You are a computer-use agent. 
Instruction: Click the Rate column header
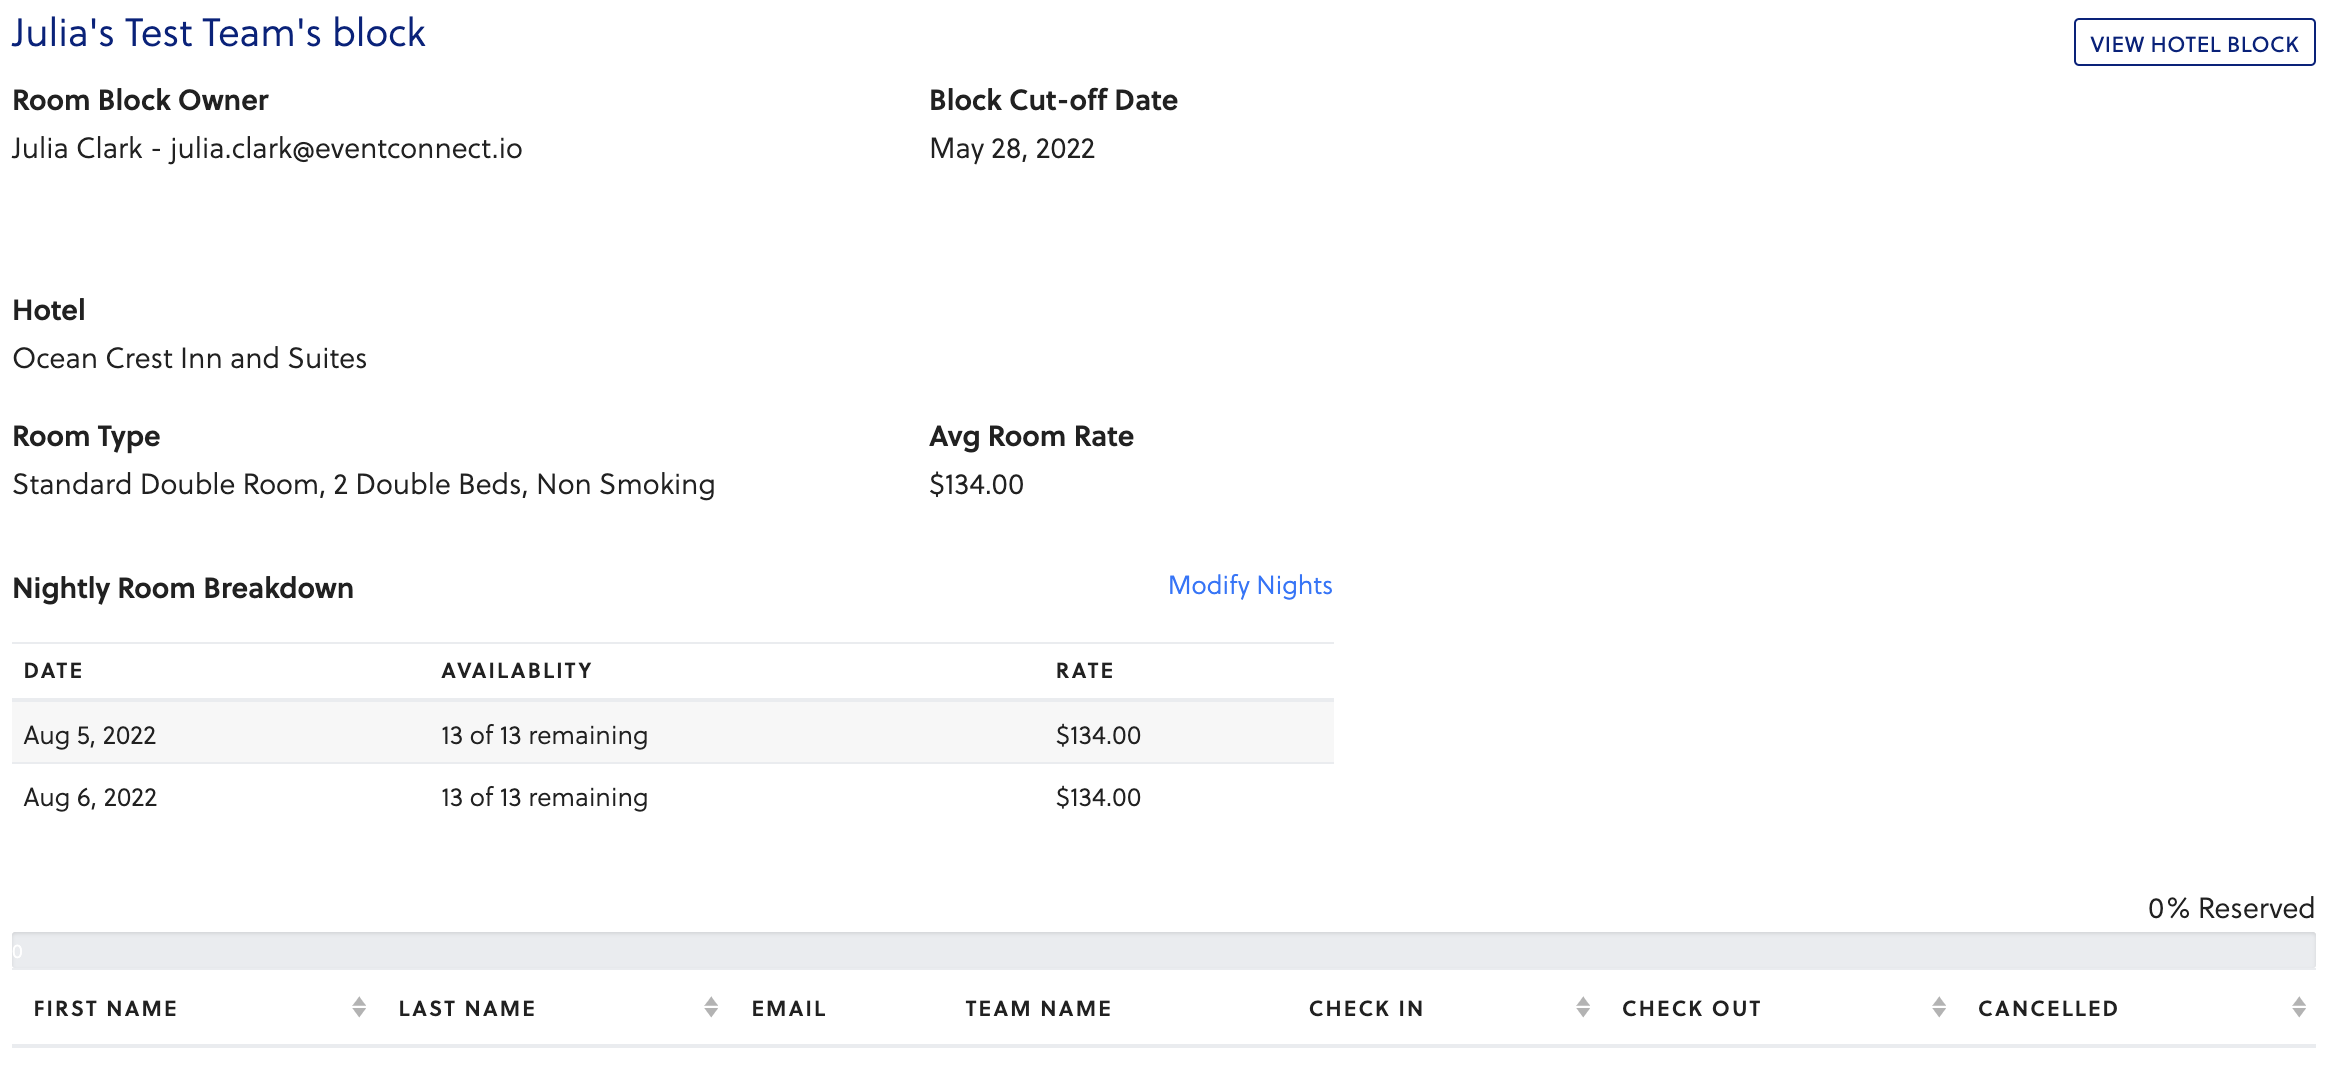[x=1084, y=671]
